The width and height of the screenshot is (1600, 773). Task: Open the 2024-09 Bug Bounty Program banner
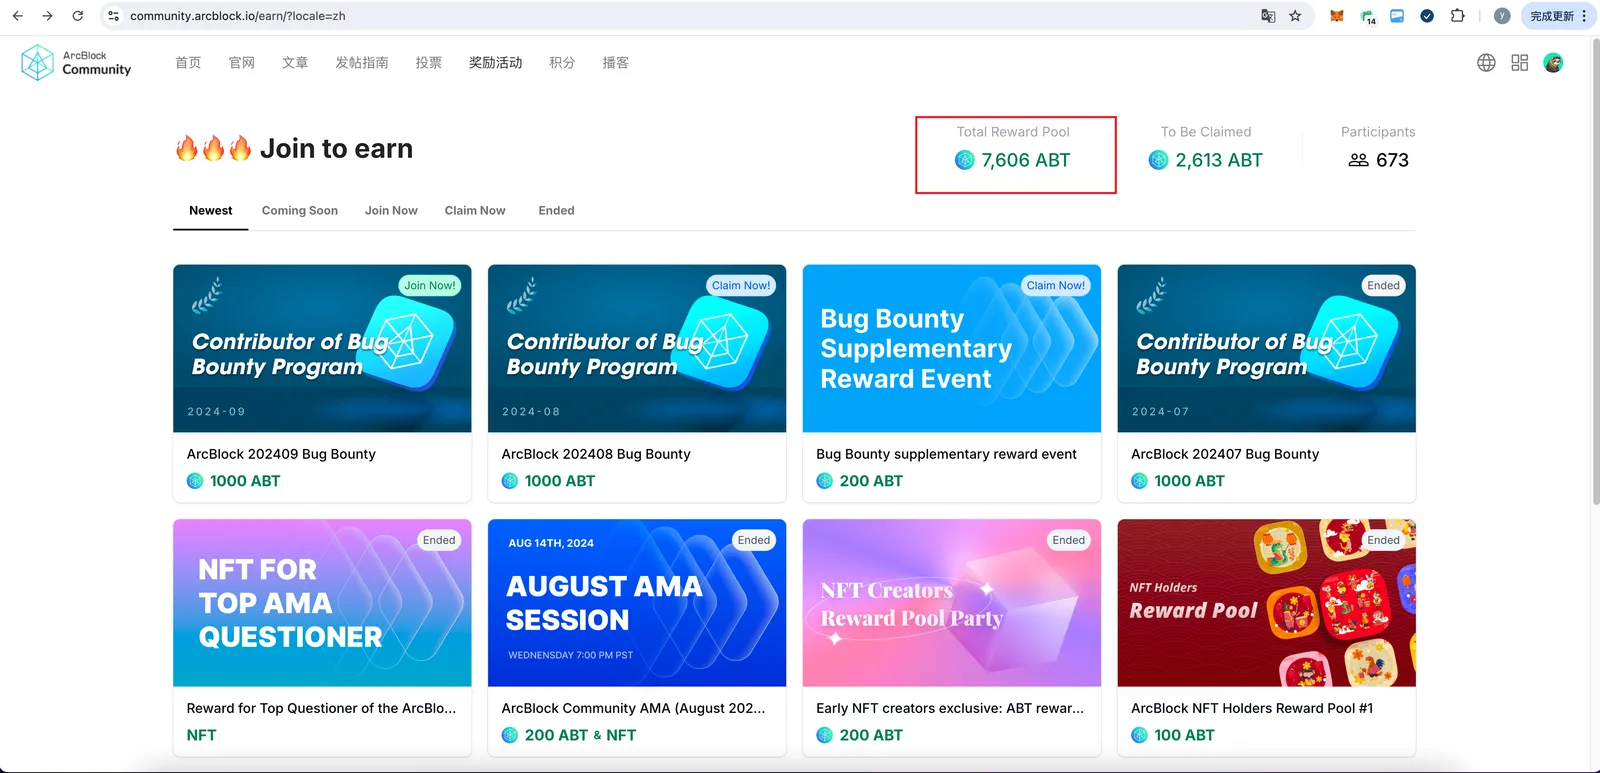pyautogui.click(x=322, y=349)
